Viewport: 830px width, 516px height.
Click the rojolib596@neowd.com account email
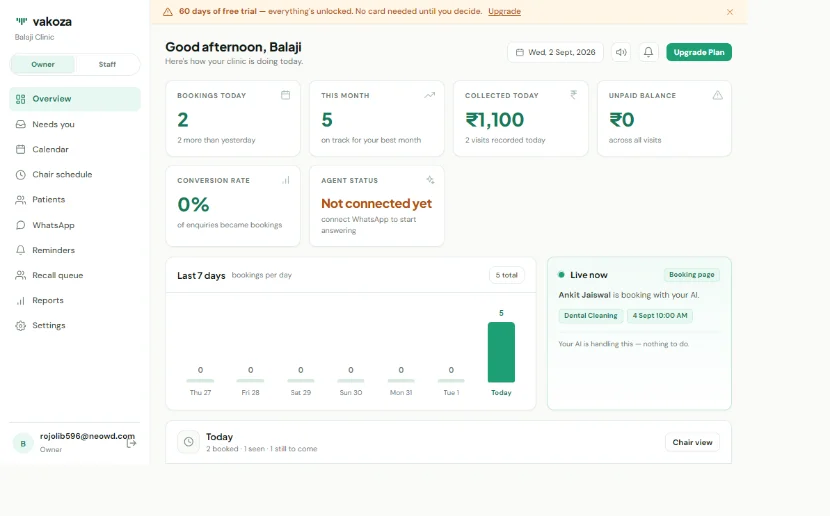pyautogui.click(x=87, y=436)
